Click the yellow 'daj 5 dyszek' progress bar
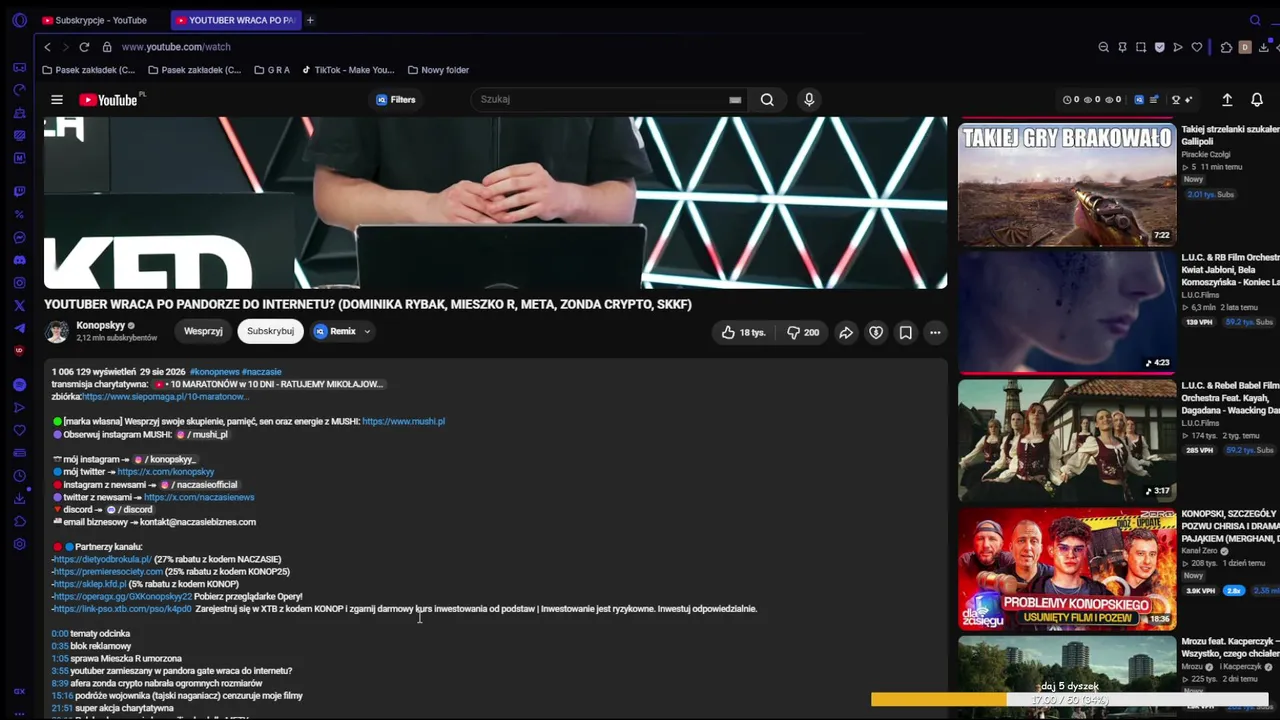 tap(1069, 699)
